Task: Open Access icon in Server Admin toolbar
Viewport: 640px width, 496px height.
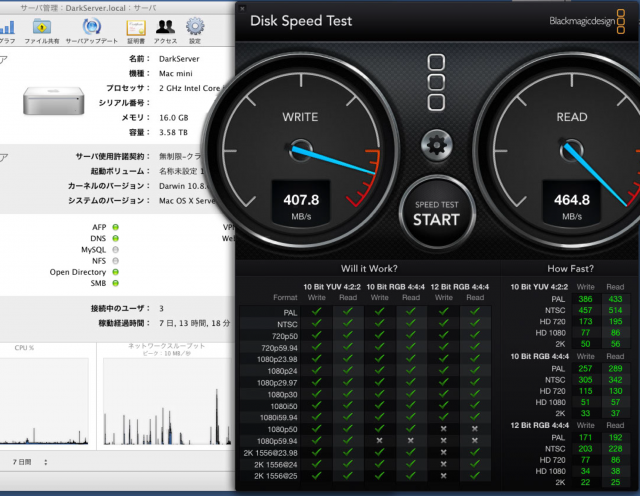Action: click(x=165, y=31)
